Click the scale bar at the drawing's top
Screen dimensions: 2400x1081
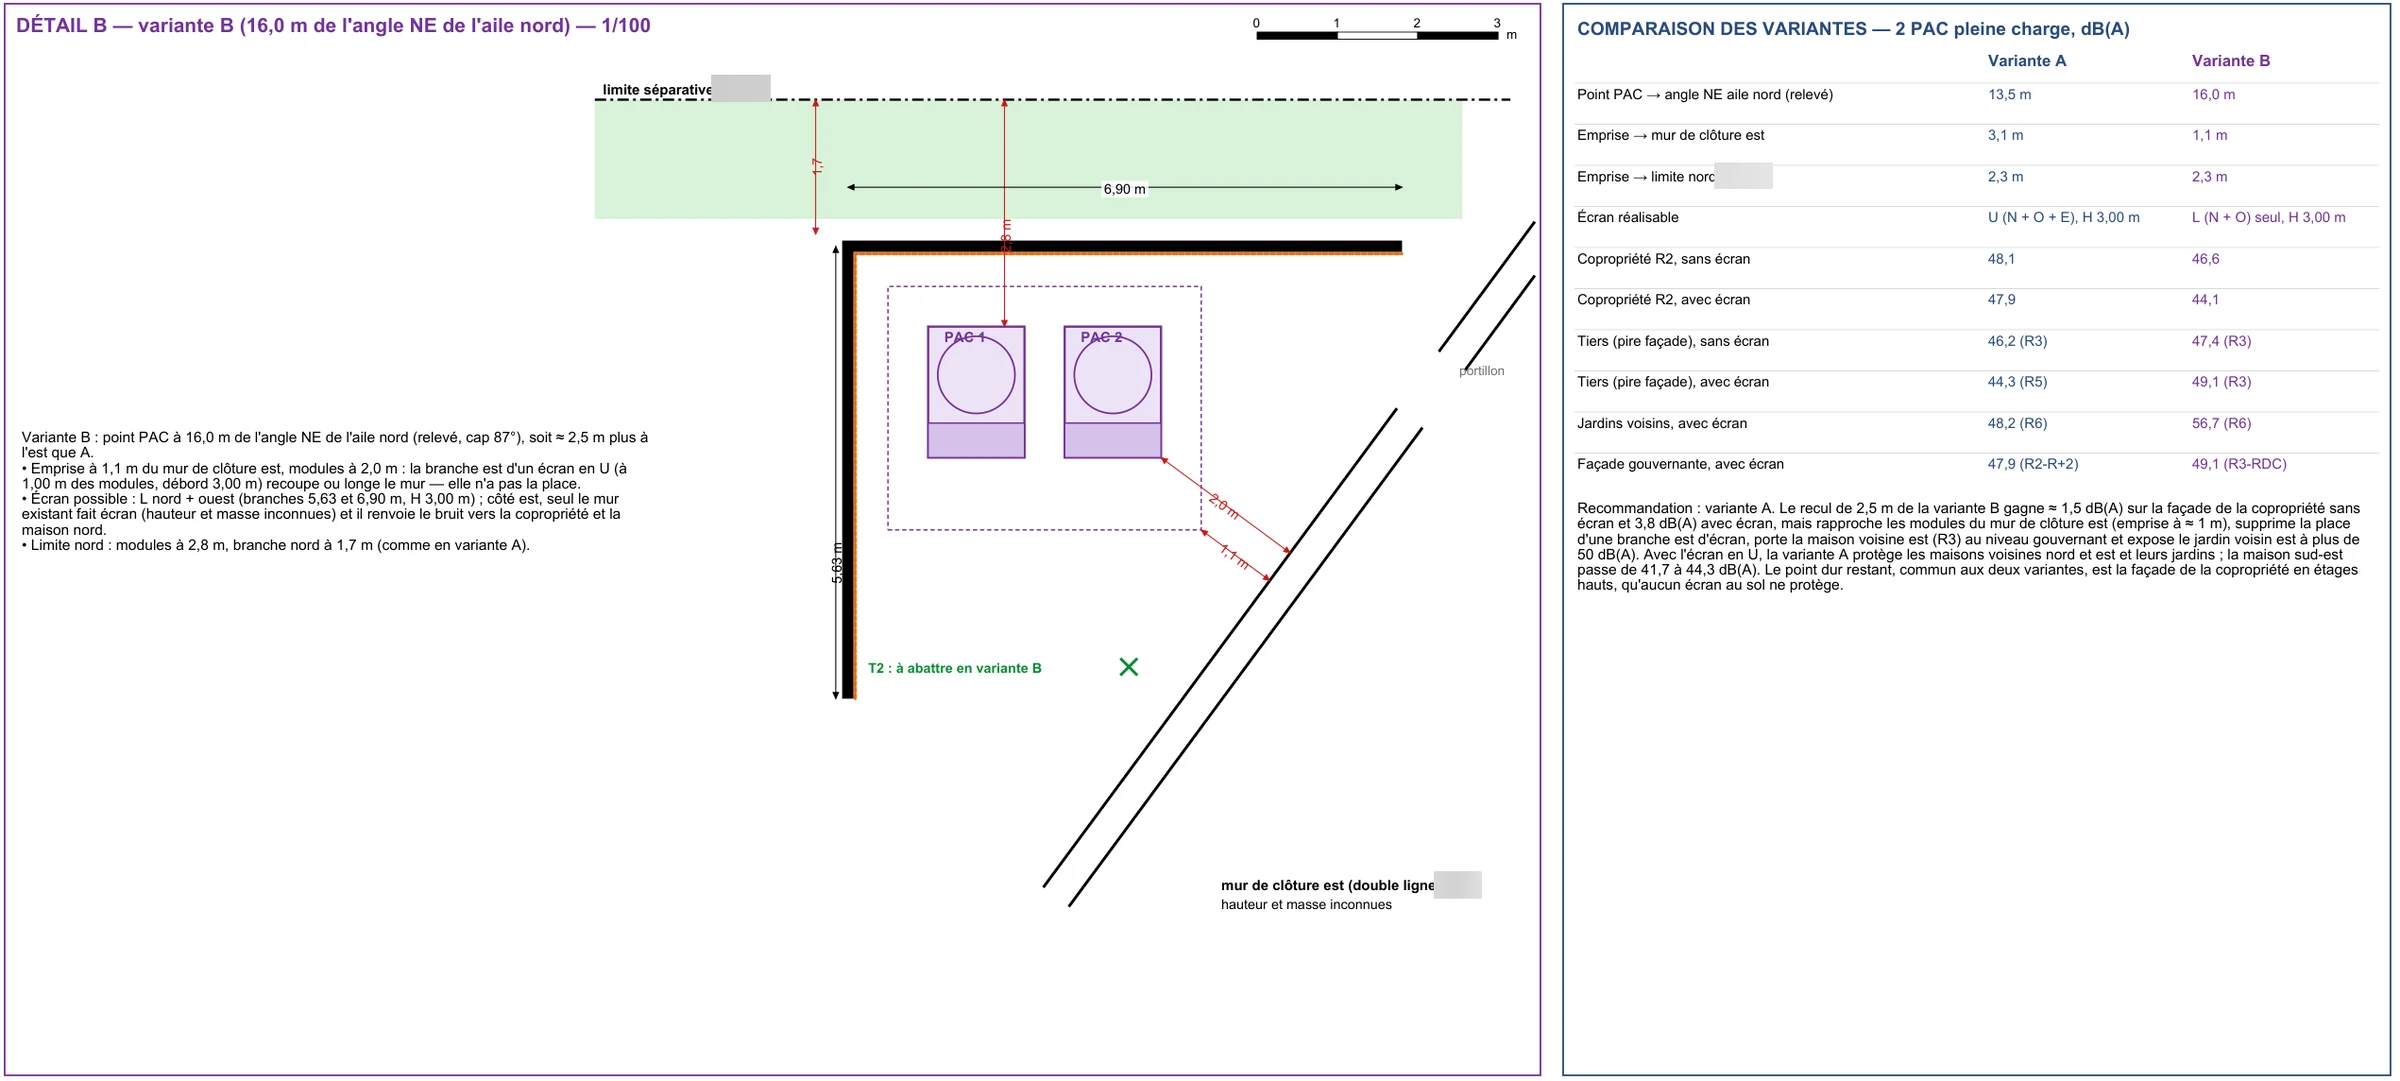coord(1377,35)
